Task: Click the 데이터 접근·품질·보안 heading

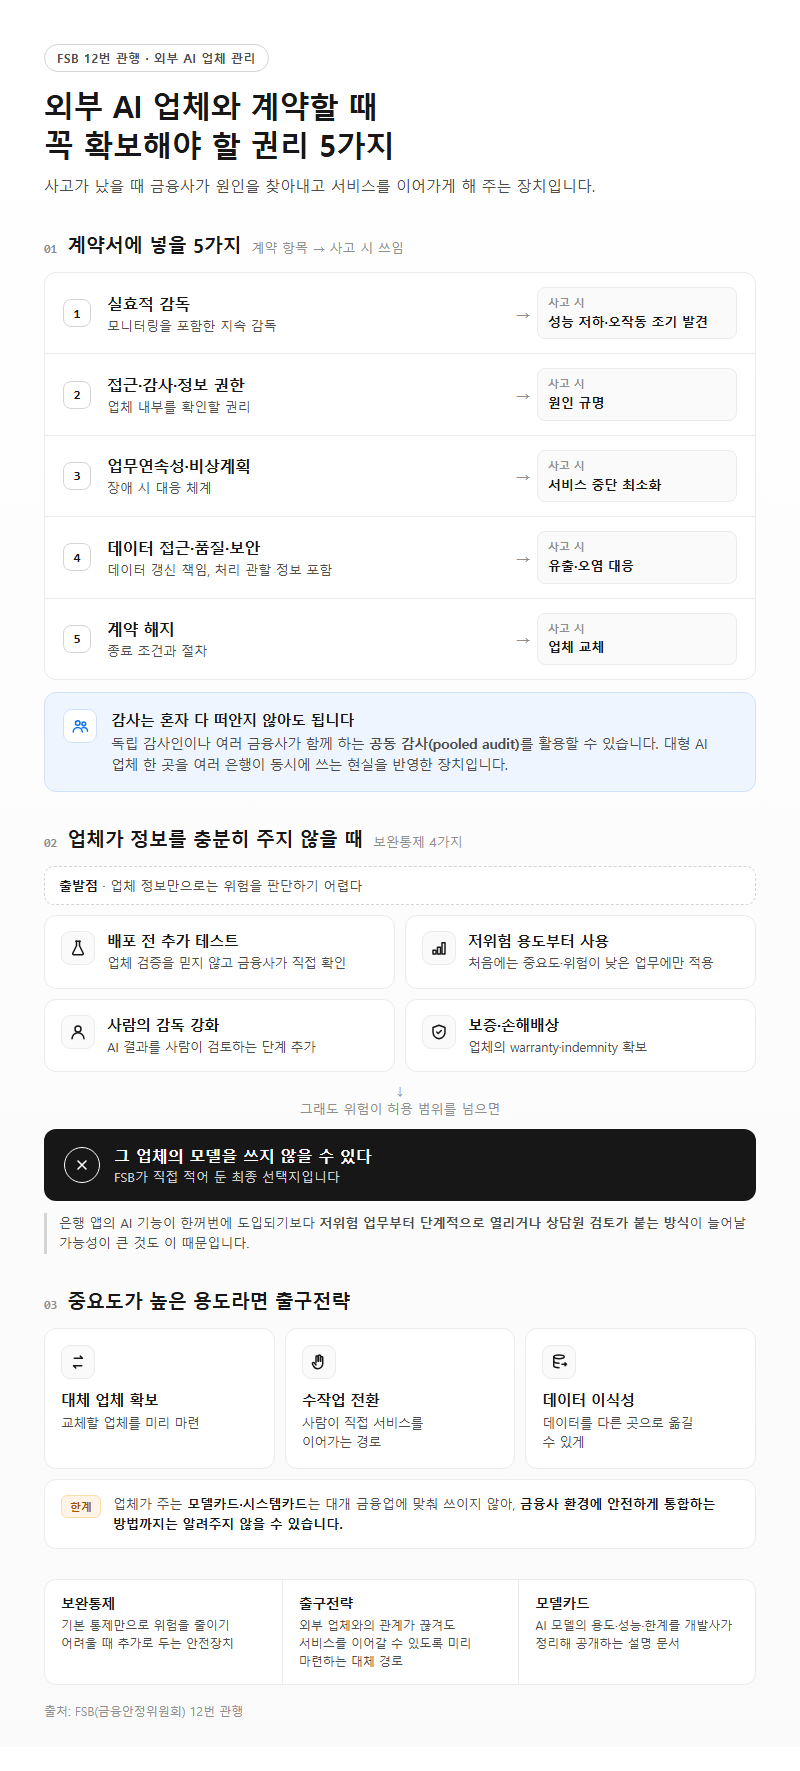Action: tap(184, 548)
